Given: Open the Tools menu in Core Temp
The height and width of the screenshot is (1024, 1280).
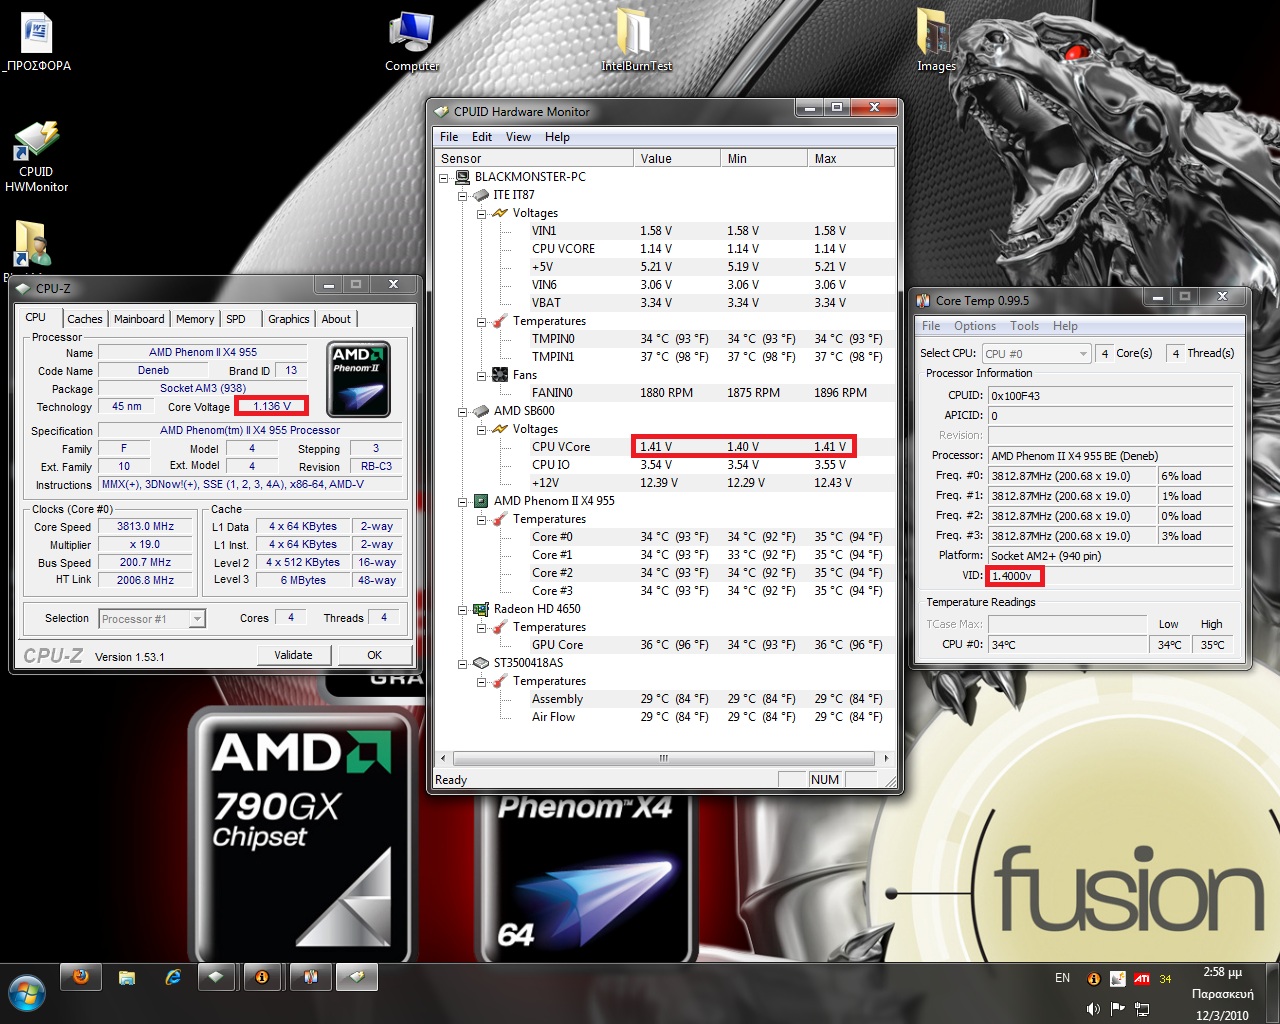Looking at the screenshot, I should tap(1024, 326).
